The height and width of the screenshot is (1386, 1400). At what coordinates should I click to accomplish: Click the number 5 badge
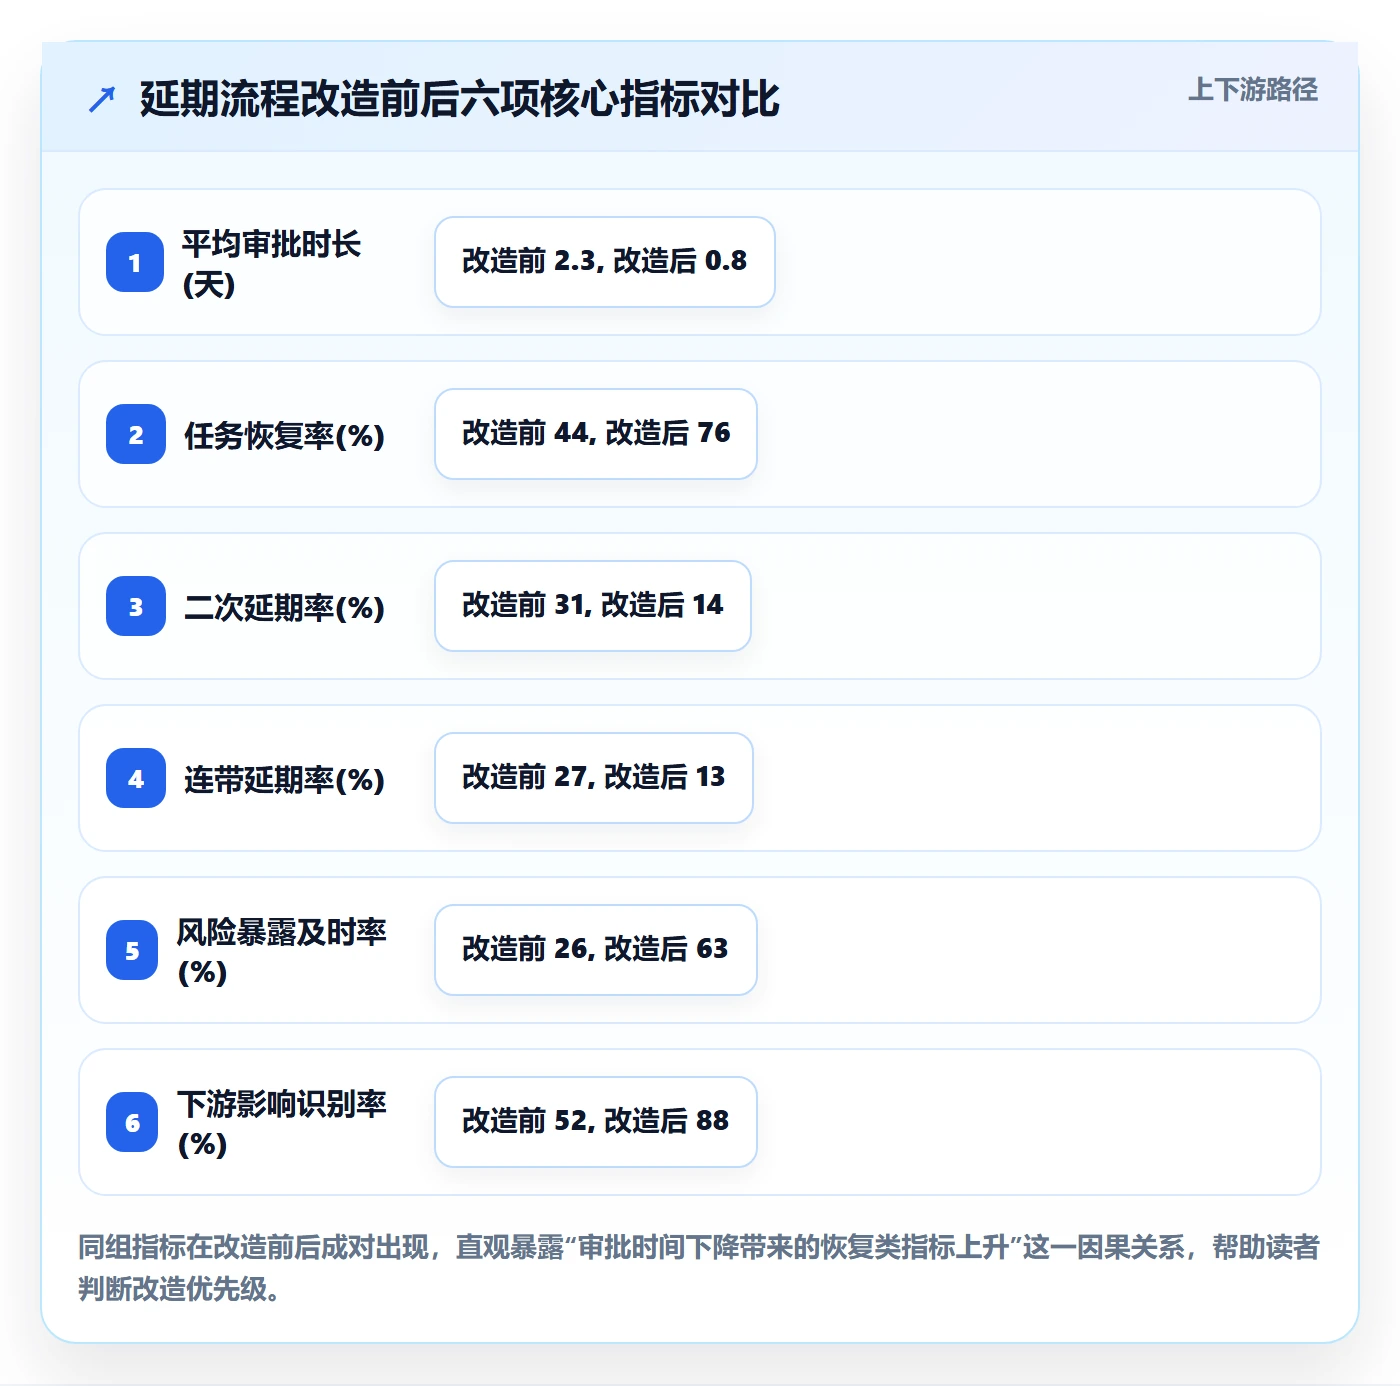(132, 950)
